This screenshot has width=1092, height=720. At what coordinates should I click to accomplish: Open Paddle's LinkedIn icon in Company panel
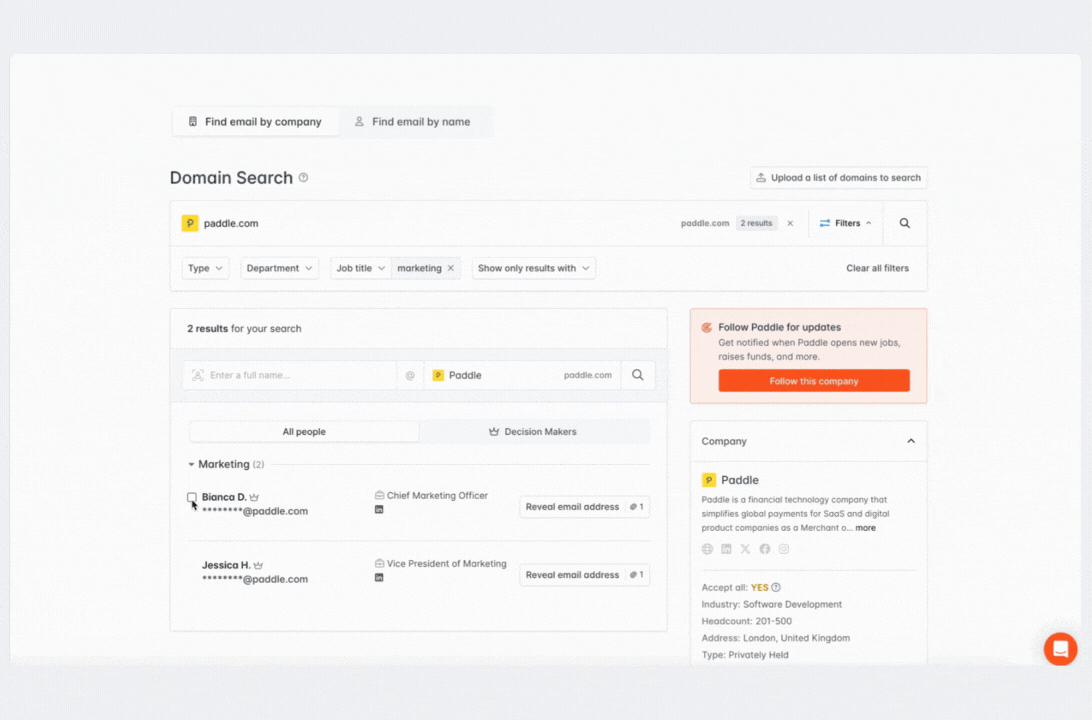point(726,549)
